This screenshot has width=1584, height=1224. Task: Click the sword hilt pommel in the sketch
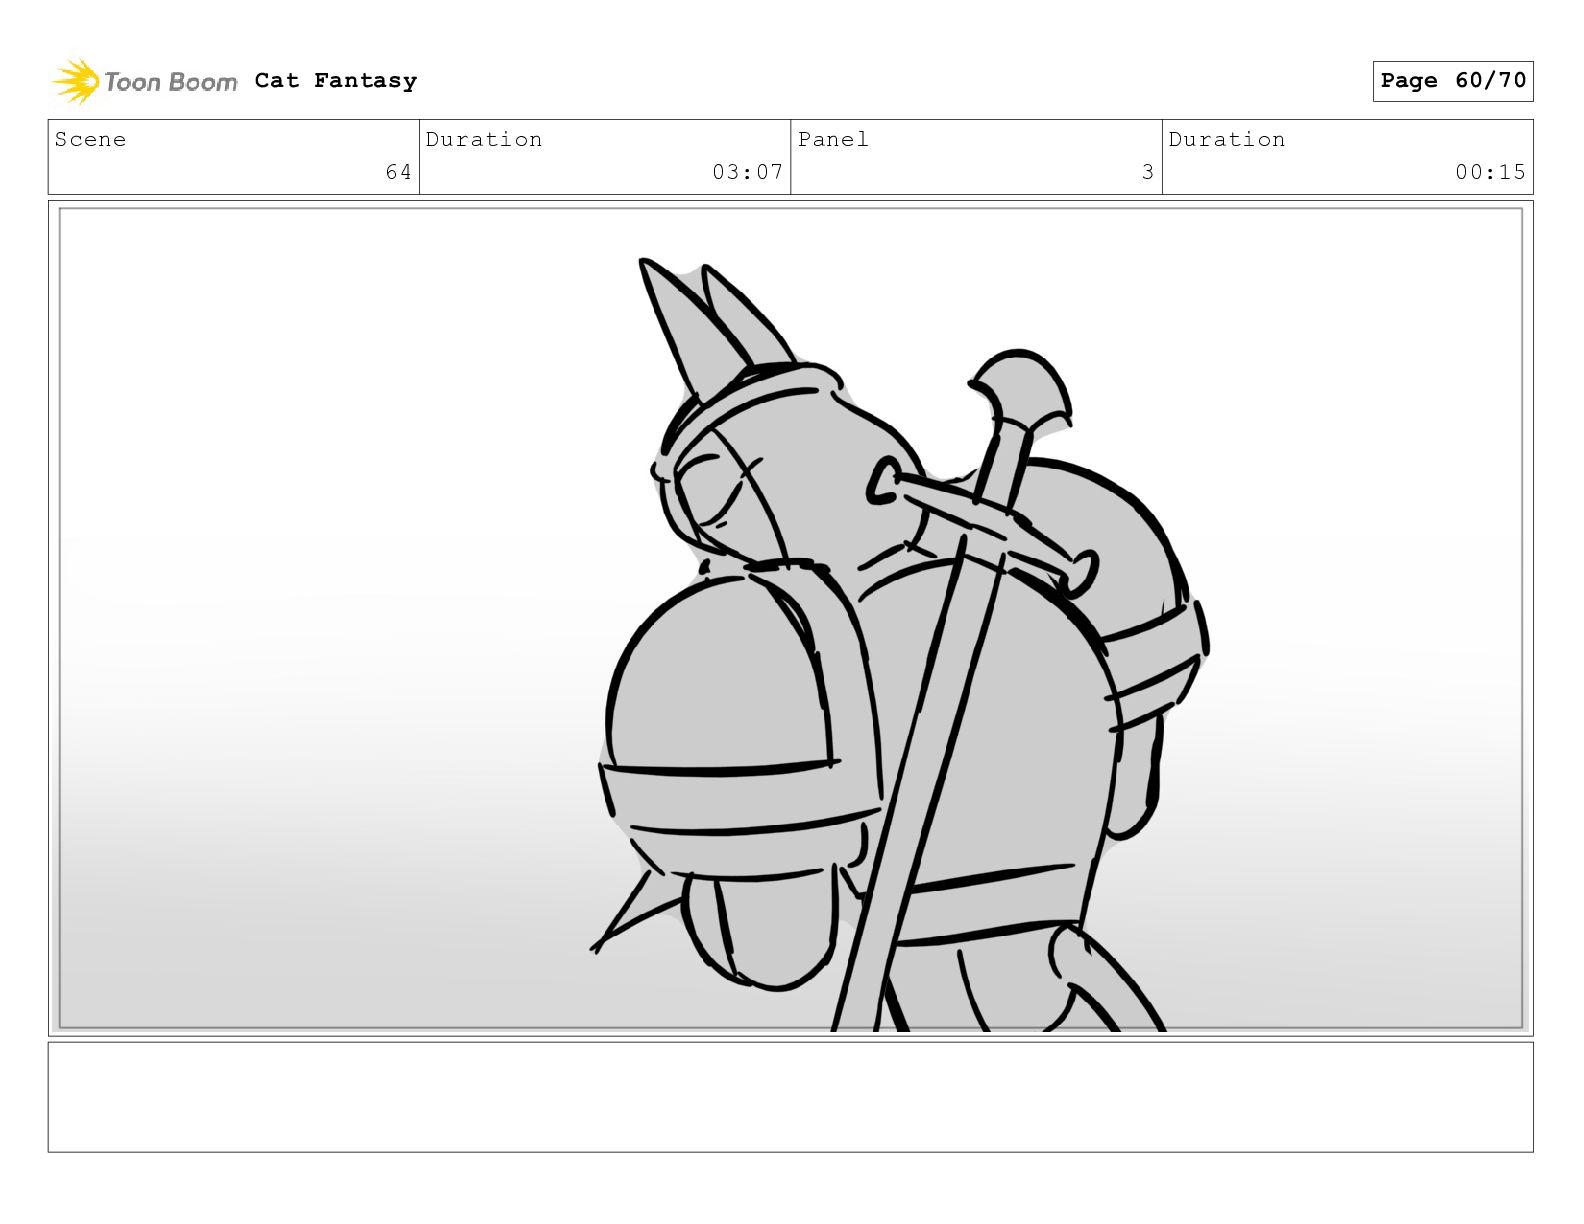(x=1020, y=390)
